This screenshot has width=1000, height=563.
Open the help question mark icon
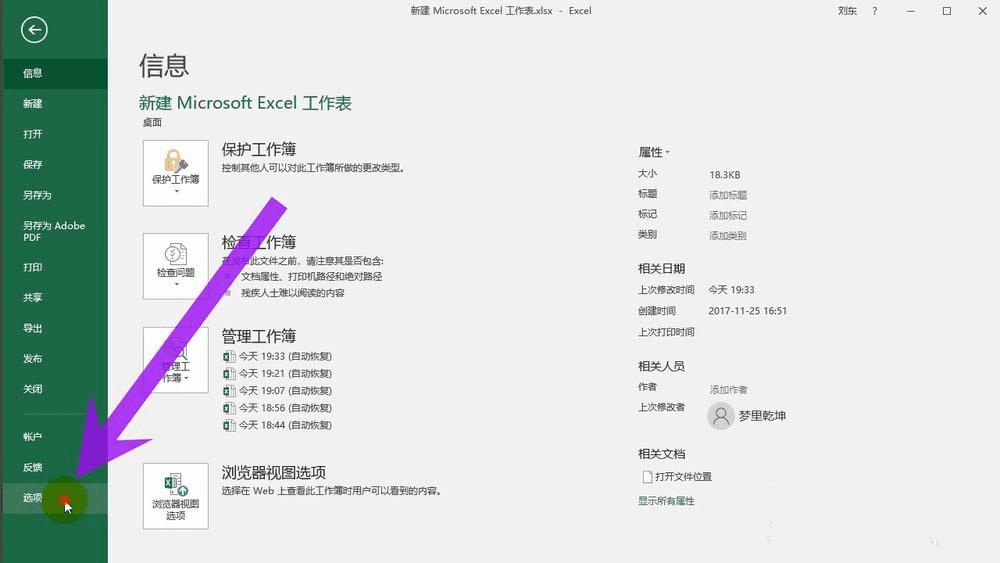point(874,11)
